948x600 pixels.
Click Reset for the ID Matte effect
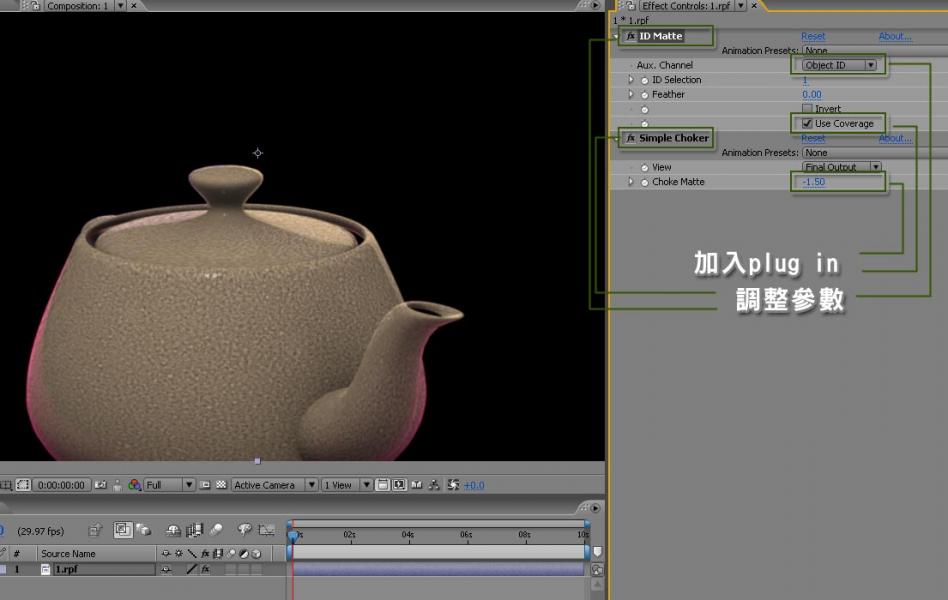tap(813, 37)
